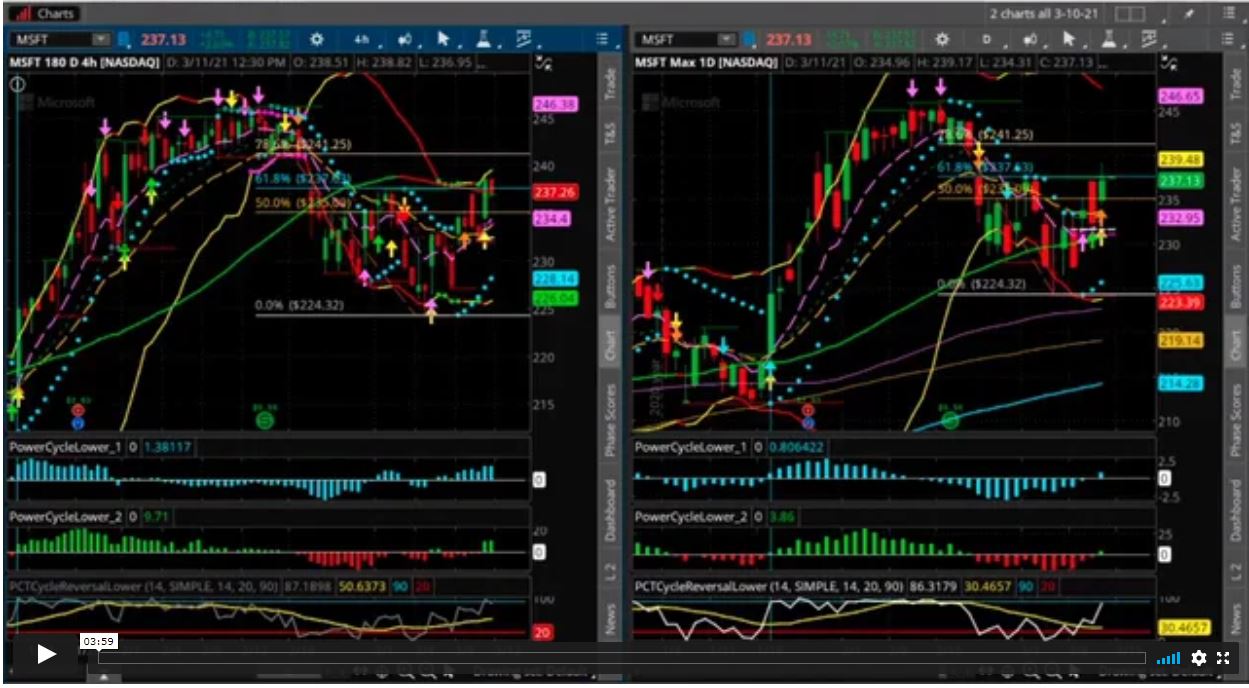The image size is (1249, 688).
Task: Click the expand icon beside the right chart header
Action: [x=1169, y=63]
